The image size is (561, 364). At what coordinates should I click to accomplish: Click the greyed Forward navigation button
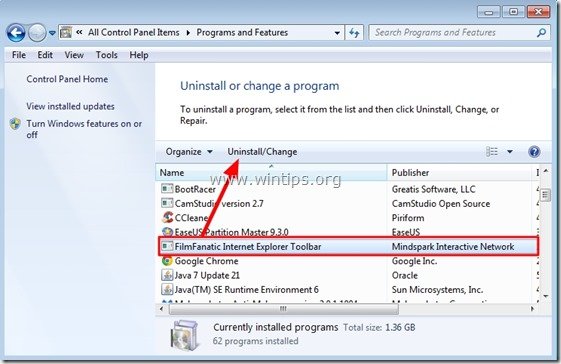point(37,33)
